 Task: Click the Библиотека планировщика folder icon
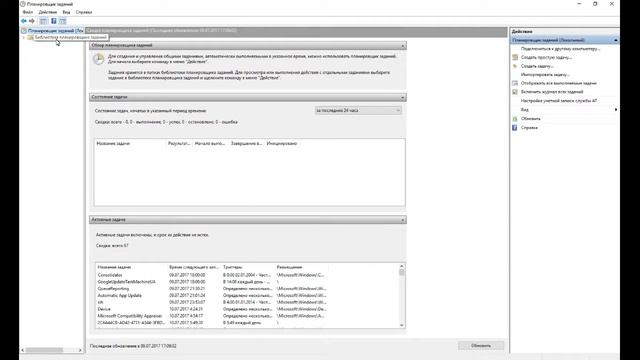30,38
